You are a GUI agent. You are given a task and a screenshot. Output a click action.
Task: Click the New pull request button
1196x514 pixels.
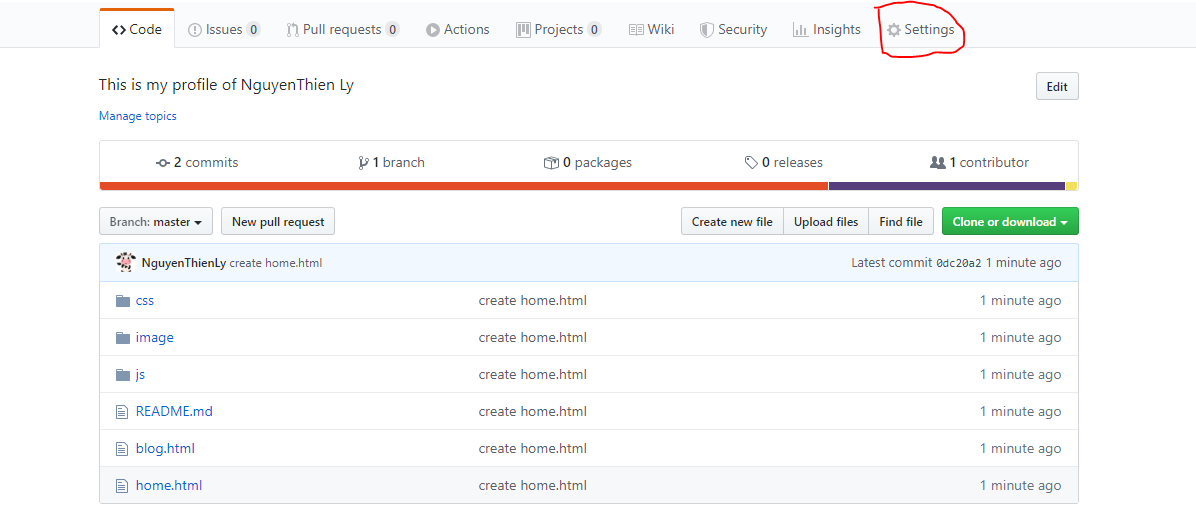(278, 221)
